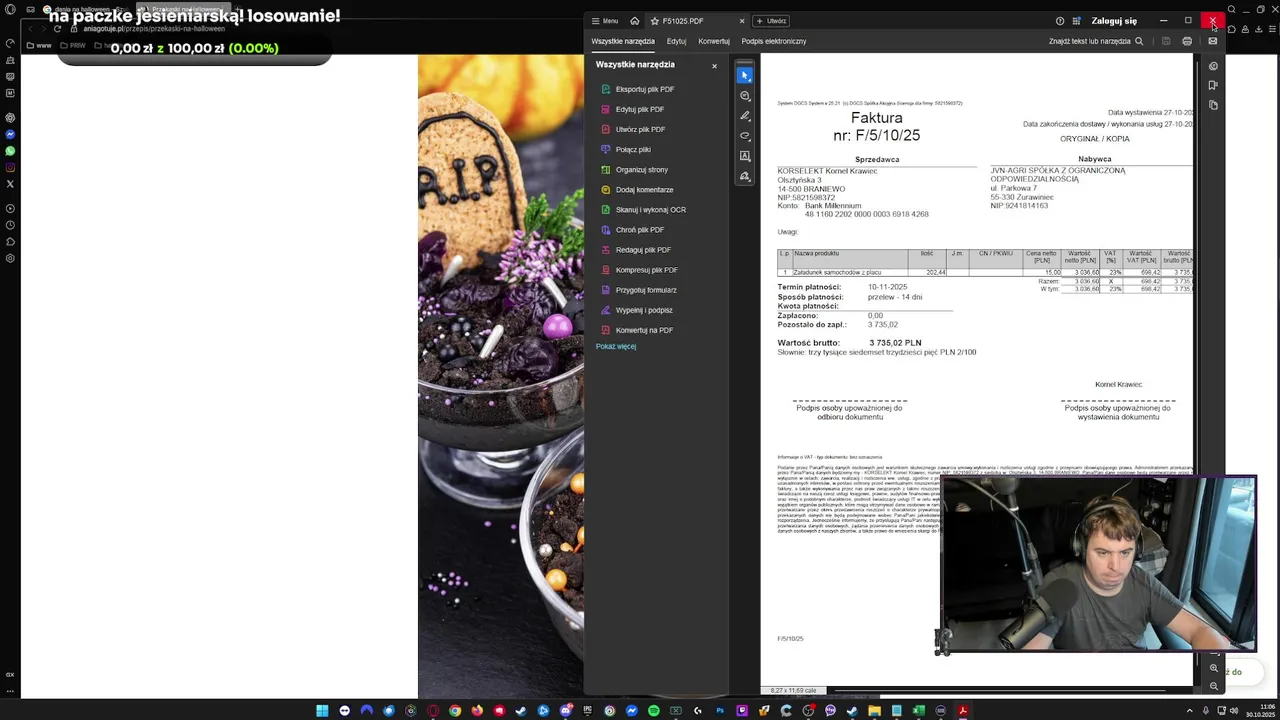Viewport: 1280px width, 720px height.
Task: Open Instagram in the browser sidebar
Action: (10, 167)
